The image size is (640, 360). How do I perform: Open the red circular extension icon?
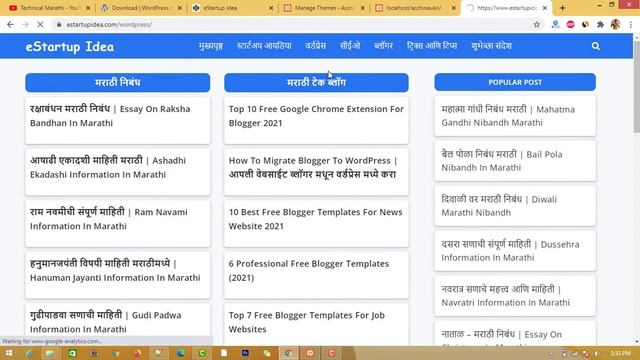570,24
